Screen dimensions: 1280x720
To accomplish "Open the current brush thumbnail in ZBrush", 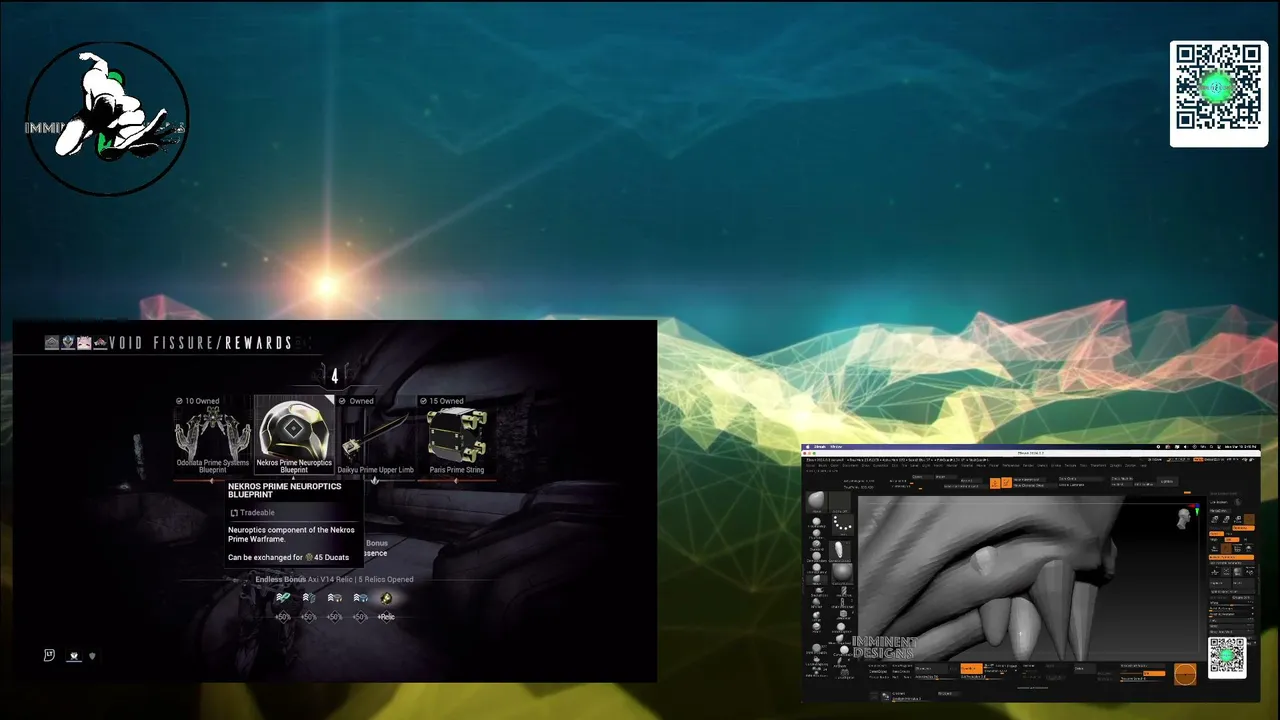I will (817, 500).
